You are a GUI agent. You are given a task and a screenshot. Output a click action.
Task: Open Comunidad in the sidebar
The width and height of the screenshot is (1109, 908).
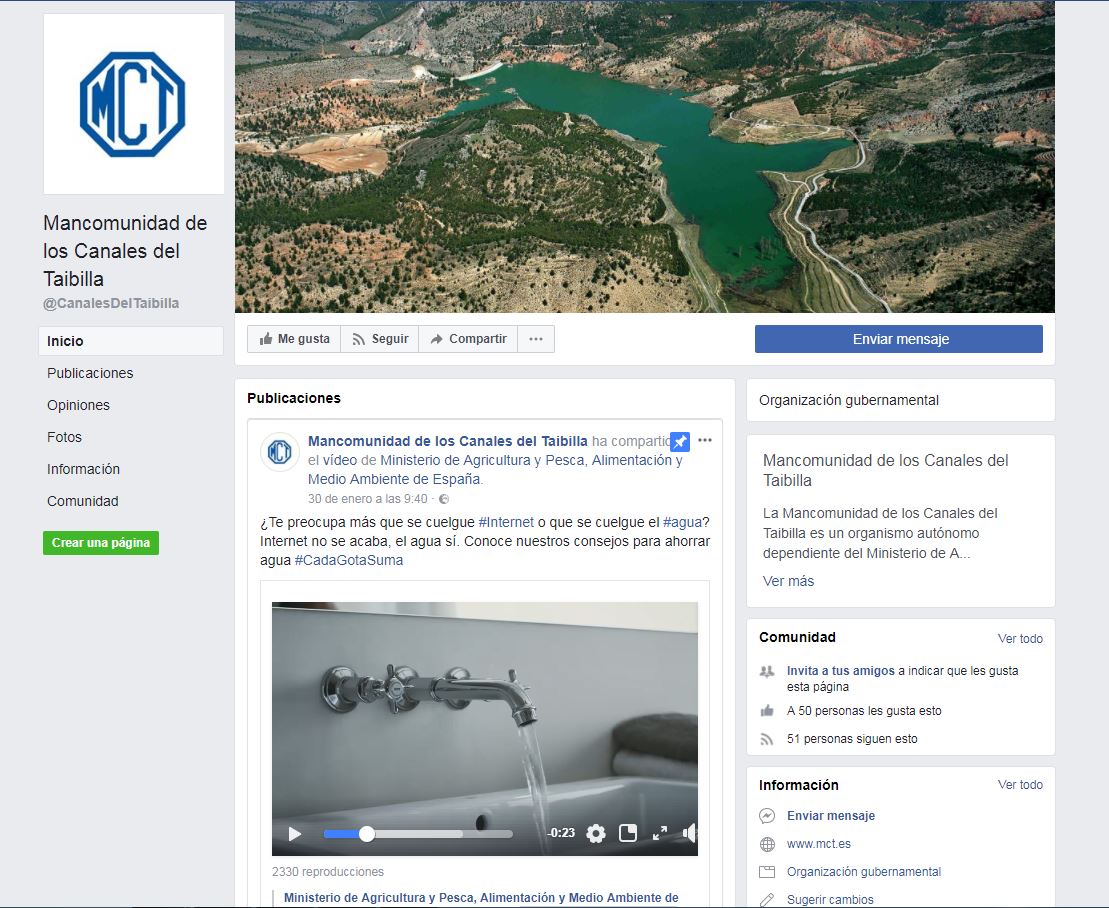click(83, 501)
